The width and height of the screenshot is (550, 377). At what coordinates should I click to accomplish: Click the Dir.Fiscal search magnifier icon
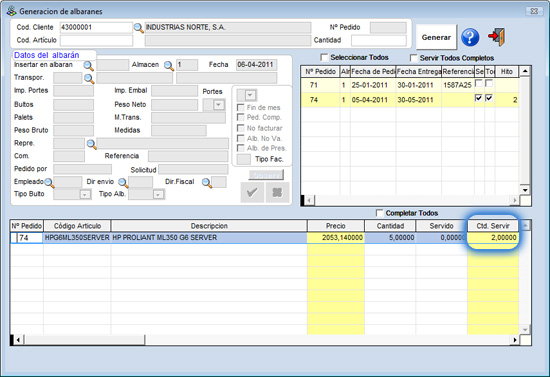[207, 182]
